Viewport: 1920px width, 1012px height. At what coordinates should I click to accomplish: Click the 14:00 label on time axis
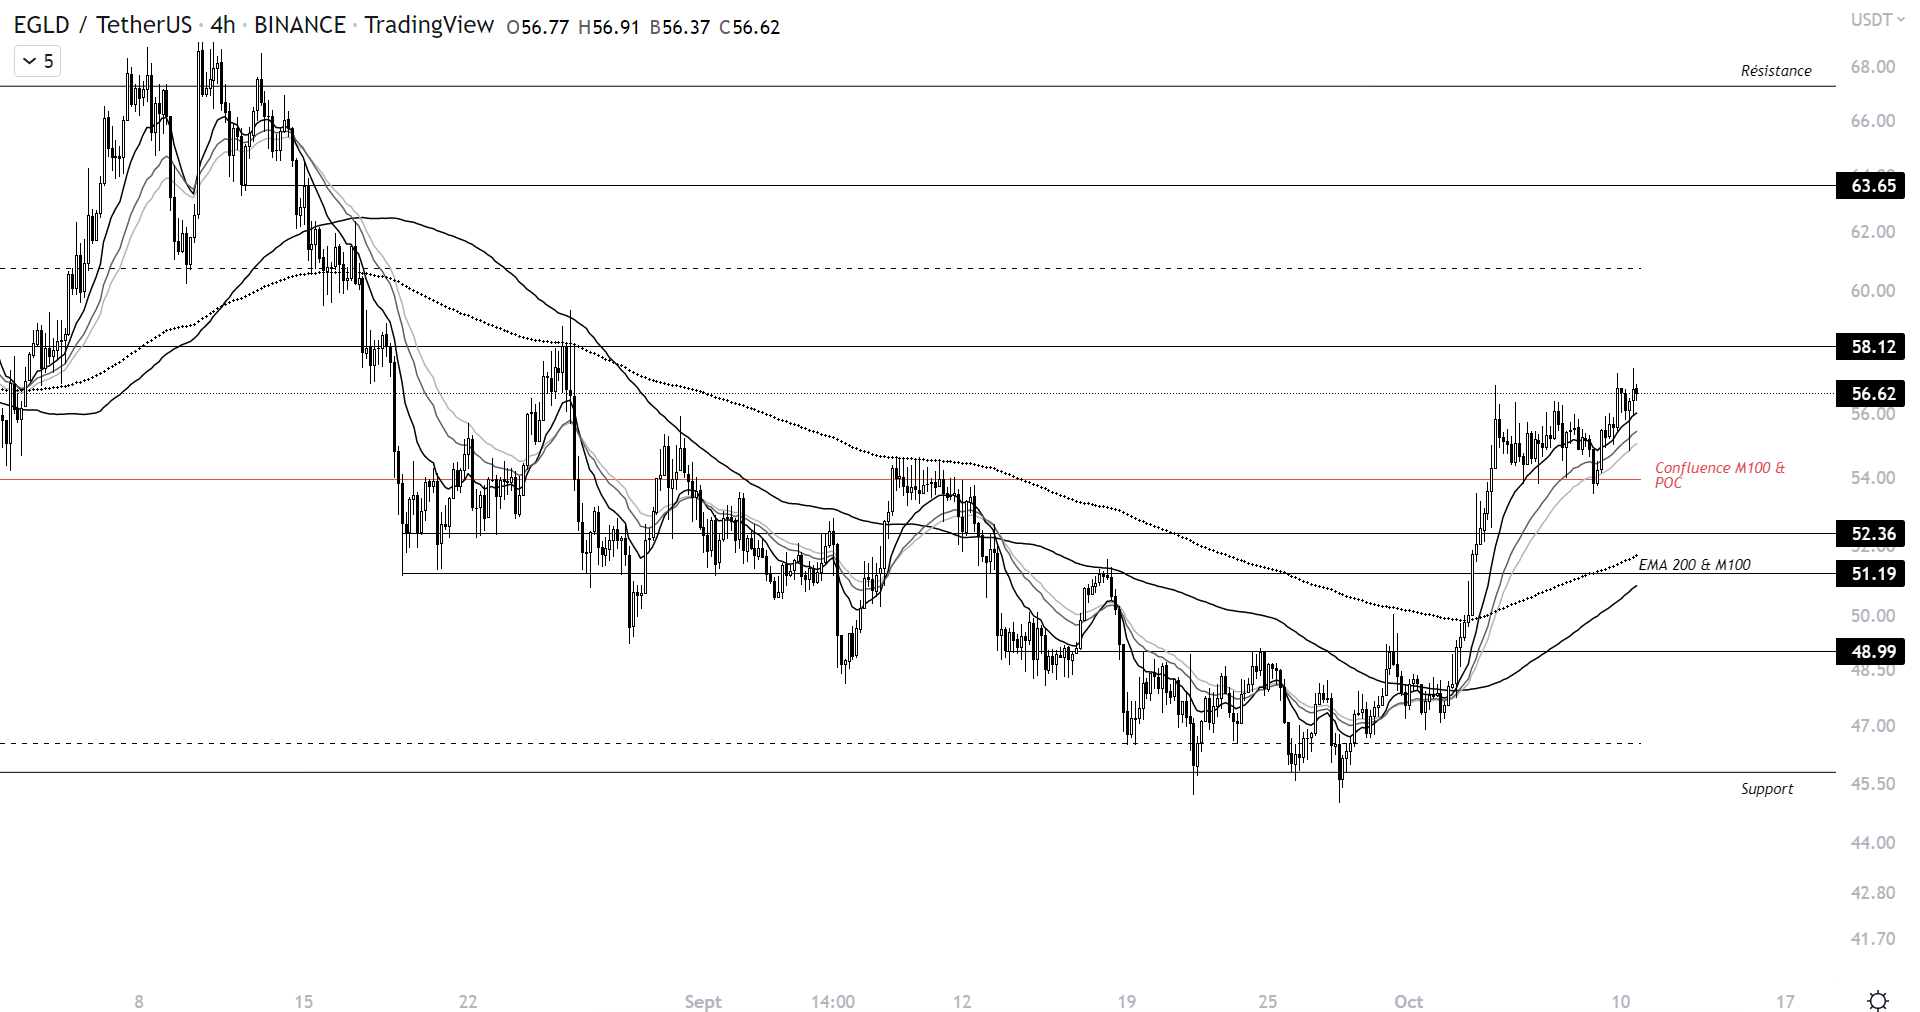coord(832,1002)
